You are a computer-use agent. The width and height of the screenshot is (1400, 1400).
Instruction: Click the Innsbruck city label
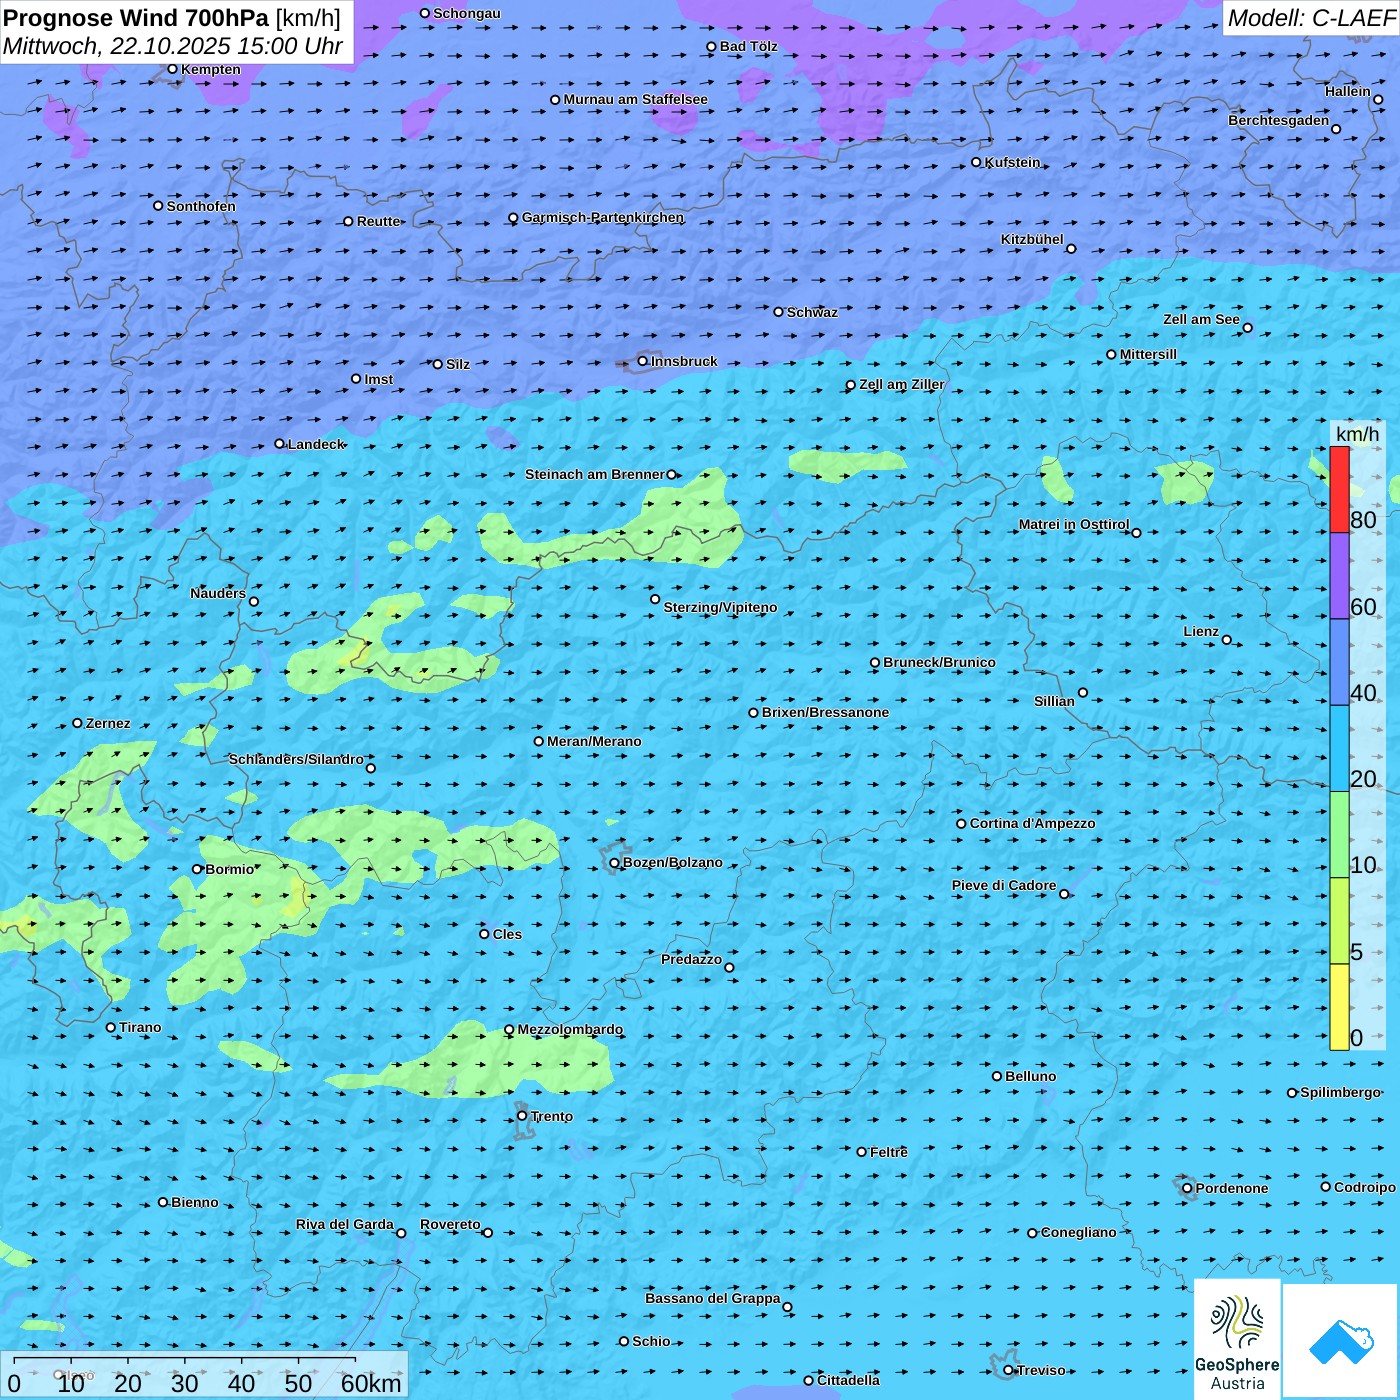[684, 361]
